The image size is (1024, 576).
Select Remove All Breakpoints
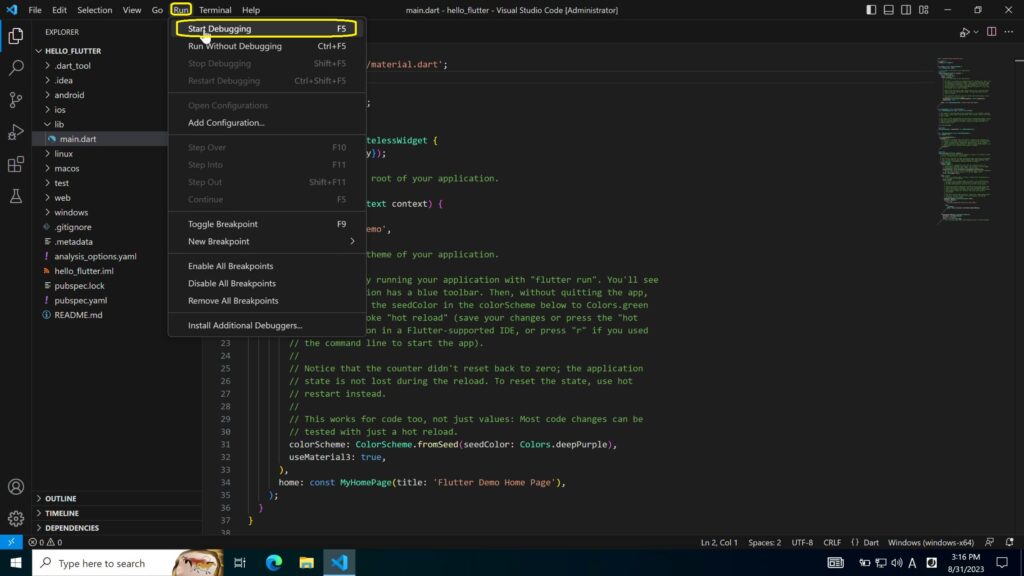[267, 301]
